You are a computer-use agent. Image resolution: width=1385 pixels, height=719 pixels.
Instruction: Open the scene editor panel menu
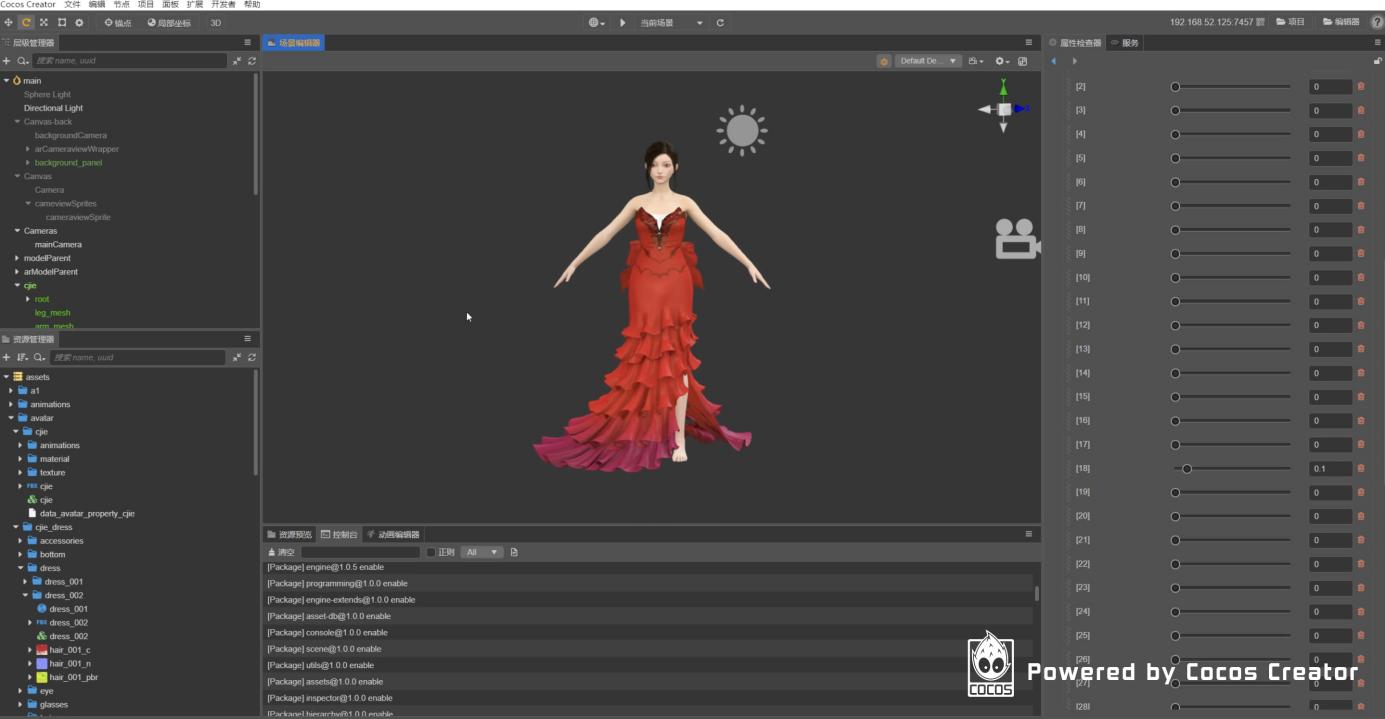(1028, 43)
